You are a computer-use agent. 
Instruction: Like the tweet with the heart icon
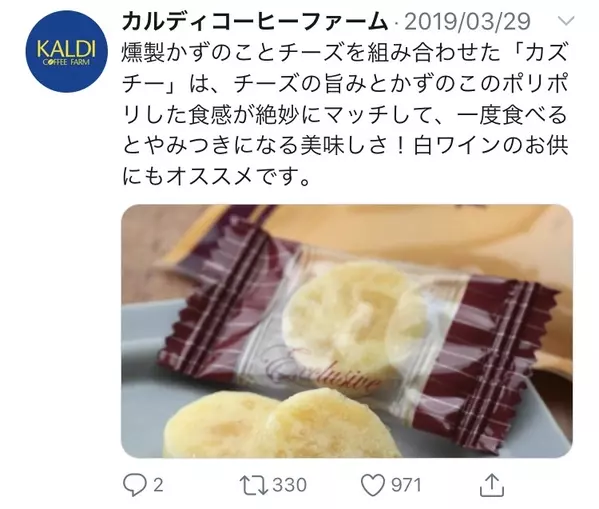[x=373, y=485]
